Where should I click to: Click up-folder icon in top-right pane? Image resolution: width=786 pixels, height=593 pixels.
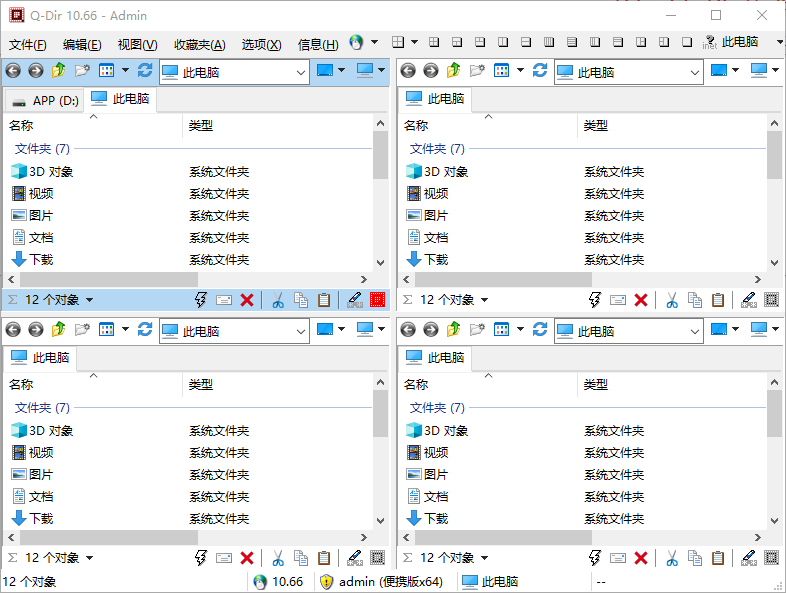(453, 71)
